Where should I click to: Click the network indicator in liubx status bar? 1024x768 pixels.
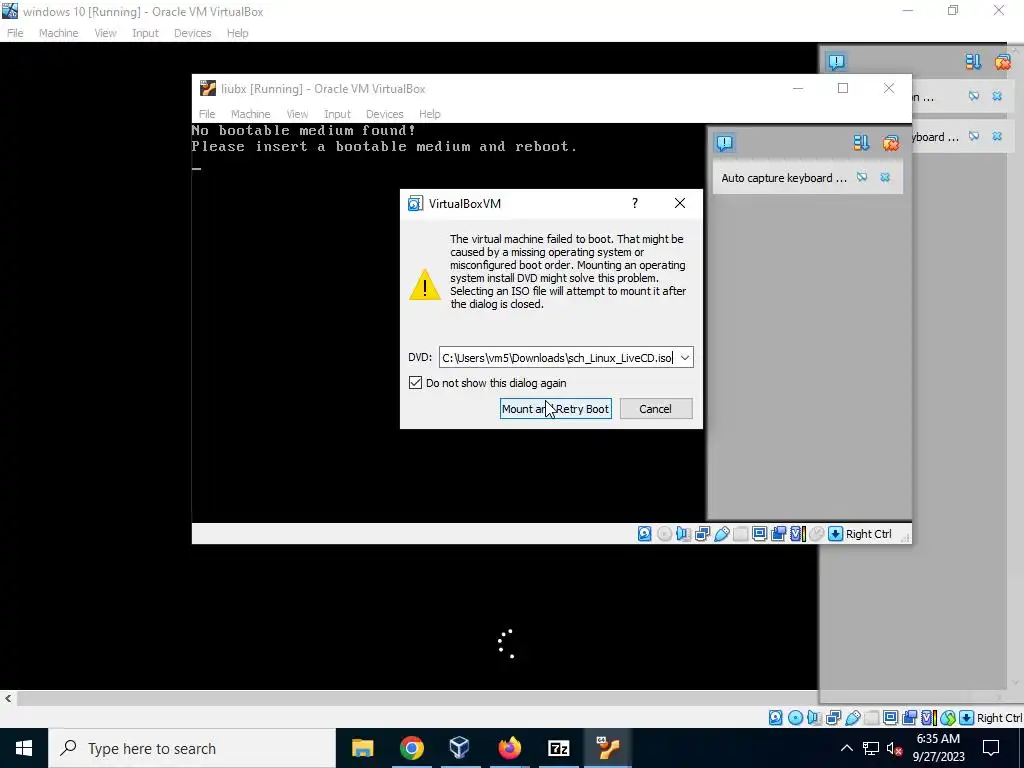tap(703, 534)
